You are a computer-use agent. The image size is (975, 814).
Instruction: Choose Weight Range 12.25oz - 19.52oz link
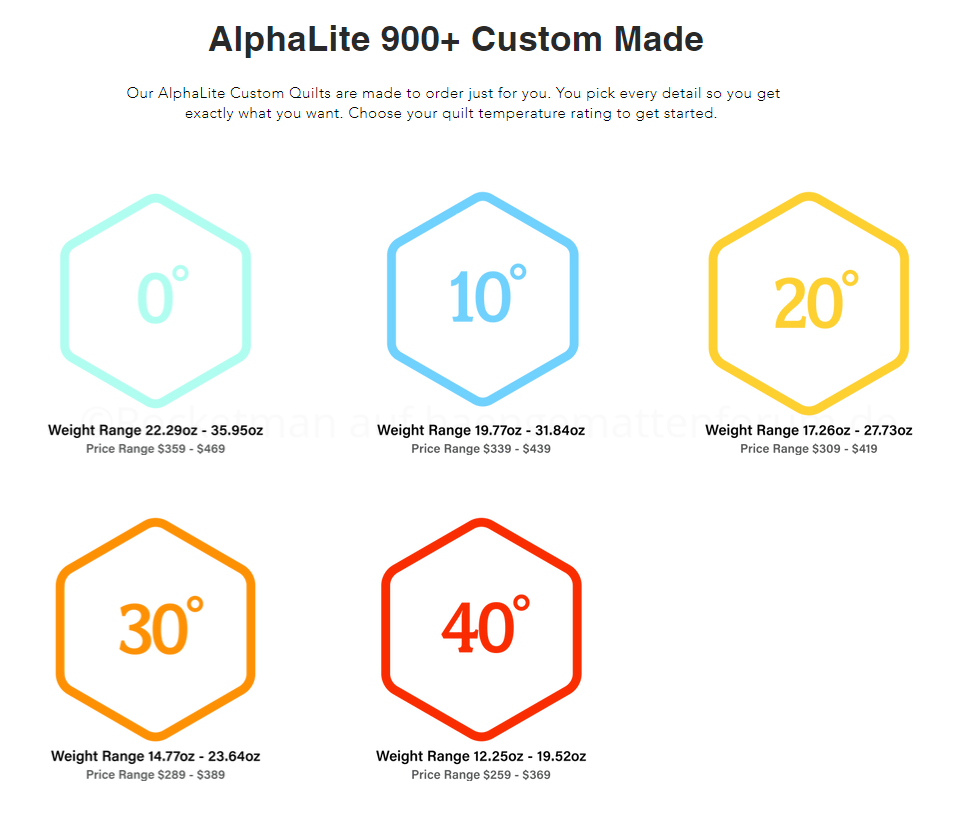coord(481,757)
